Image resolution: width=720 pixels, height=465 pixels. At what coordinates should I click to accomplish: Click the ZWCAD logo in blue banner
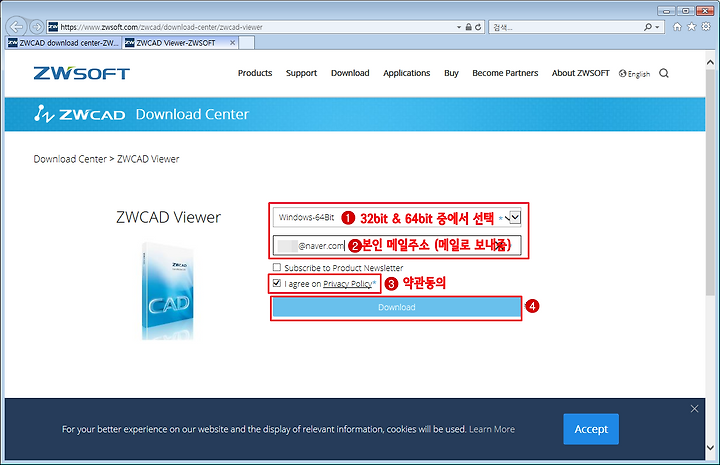tap(79, 114)
